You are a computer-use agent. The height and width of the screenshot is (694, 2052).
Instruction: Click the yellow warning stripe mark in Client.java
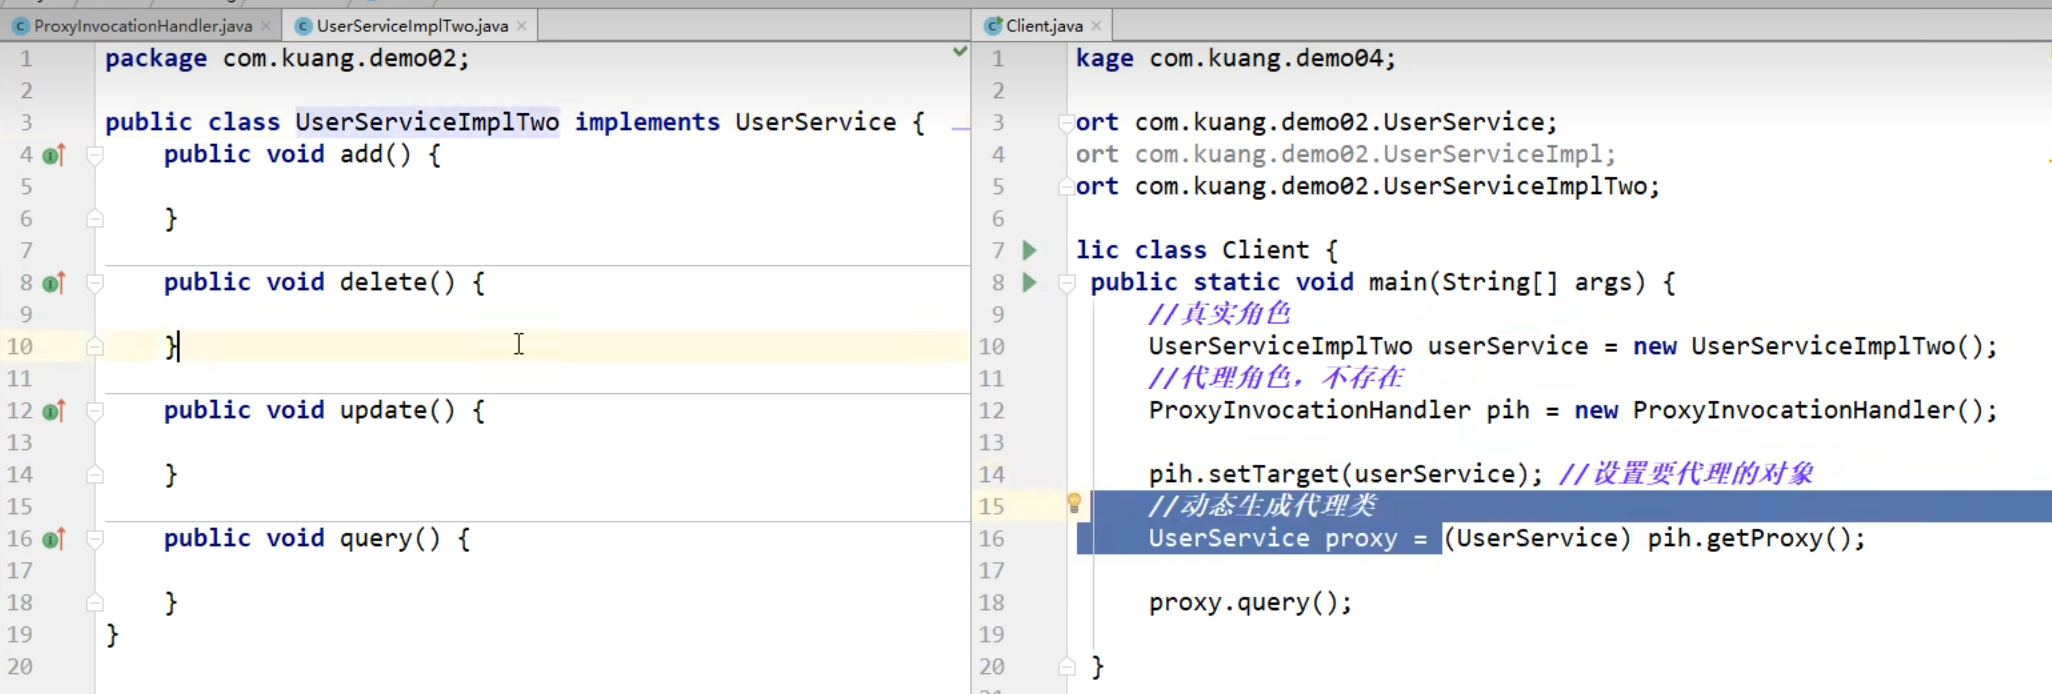[x=2048, y=160]
